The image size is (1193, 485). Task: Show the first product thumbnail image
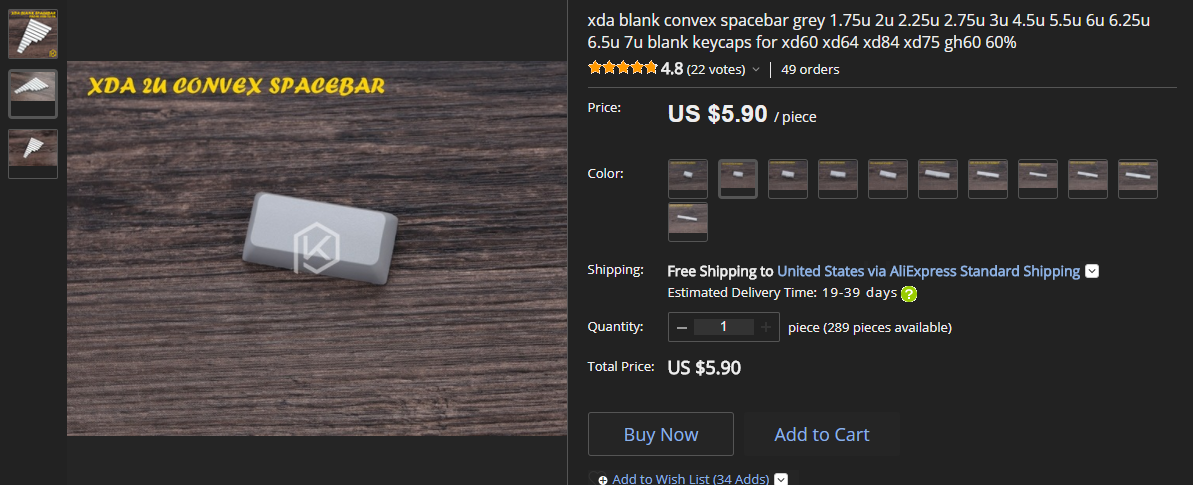[x=33, y=34]
